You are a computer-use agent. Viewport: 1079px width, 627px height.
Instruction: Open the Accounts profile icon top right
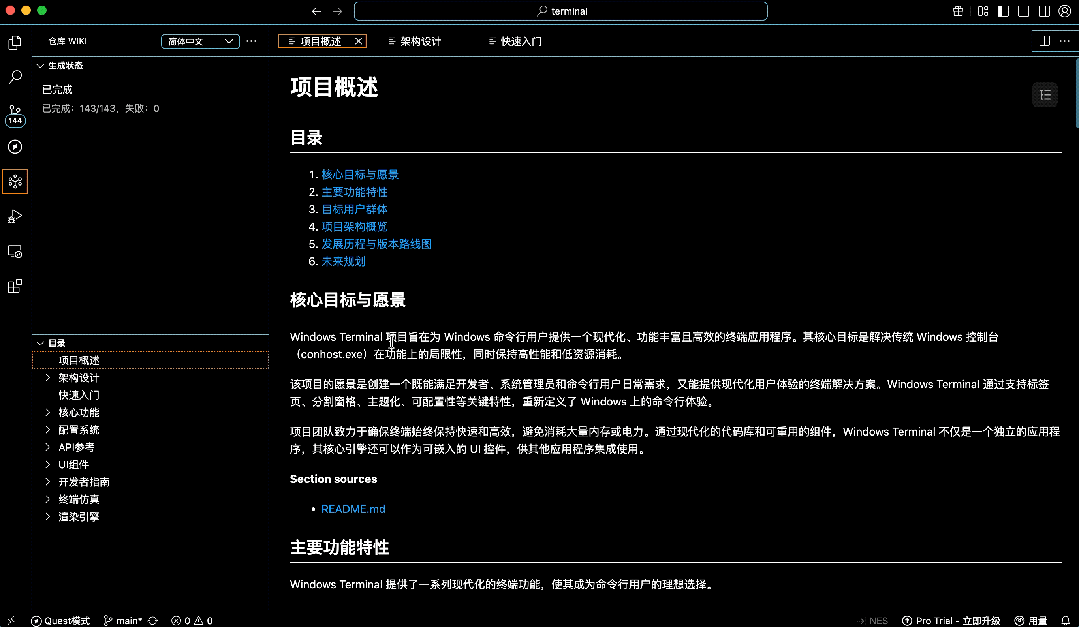pyautogui.click(x=1064, y=10)
